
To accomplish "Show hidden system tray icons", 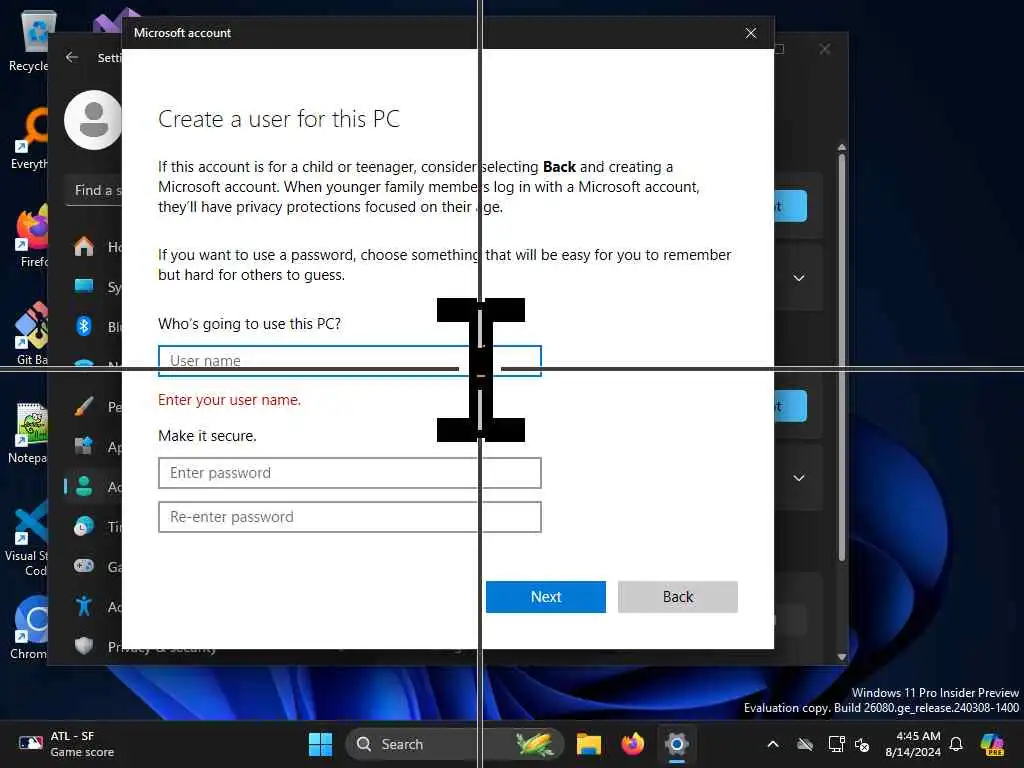I will (x=773, y=744).
